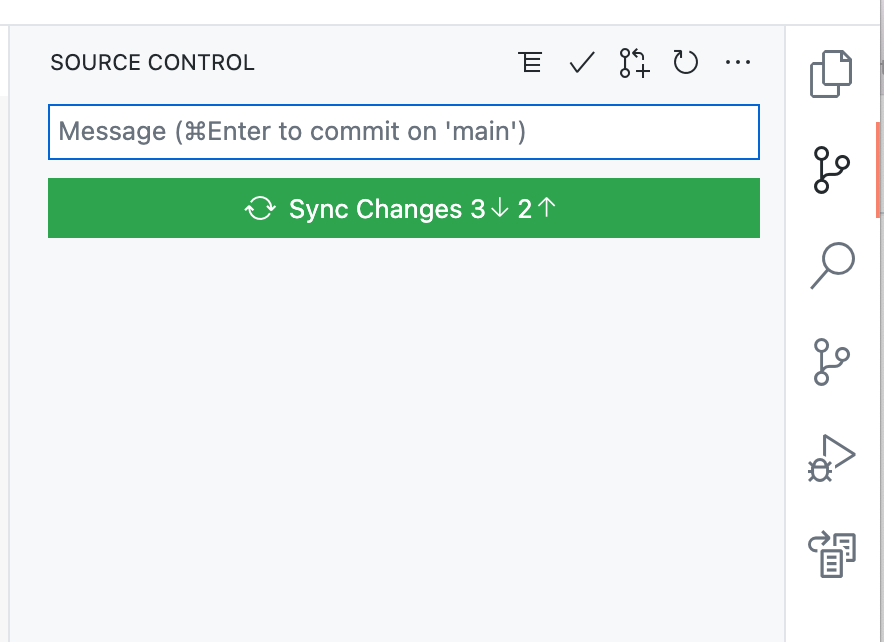Open the Create Pull Request icon

(633, 62)
